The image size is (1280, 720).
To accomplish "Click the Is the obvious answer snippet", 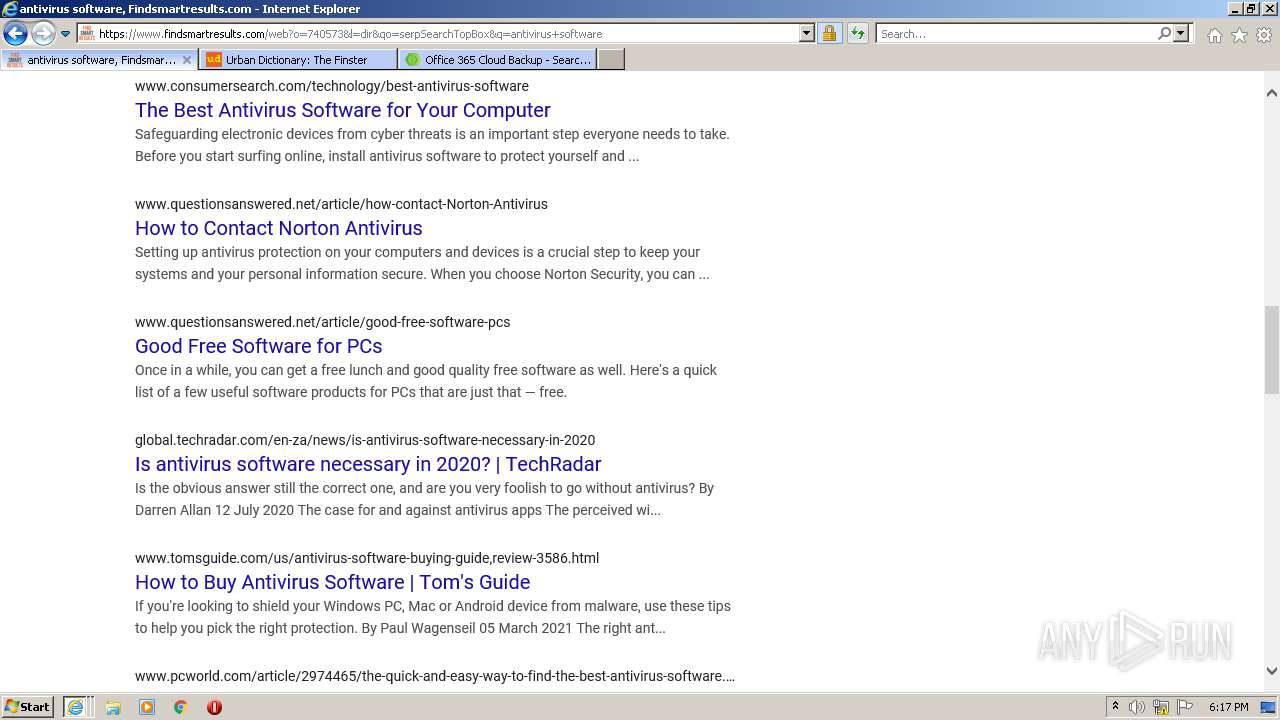I will point(425,499).
